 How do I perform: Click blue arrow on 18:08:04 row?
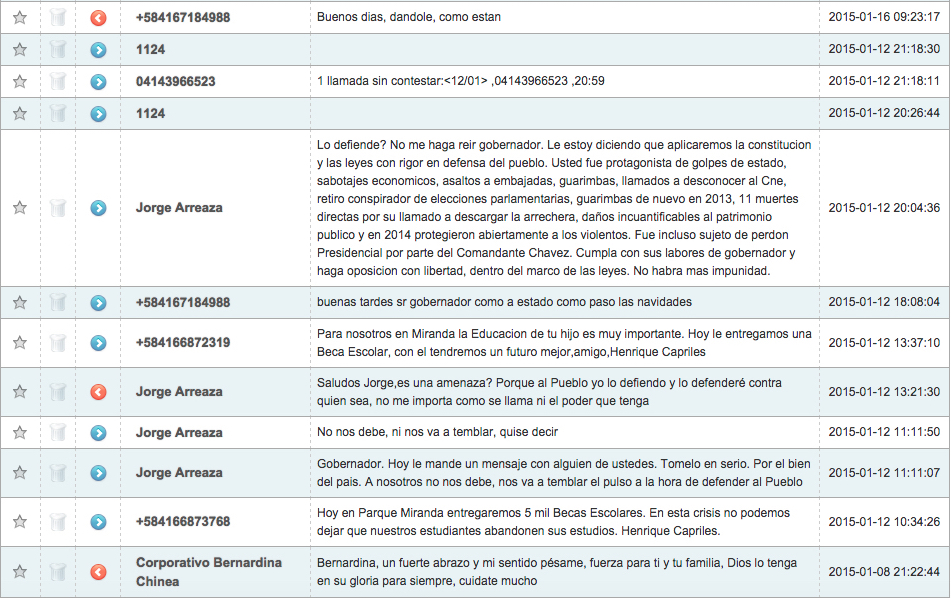click(98, 303)
